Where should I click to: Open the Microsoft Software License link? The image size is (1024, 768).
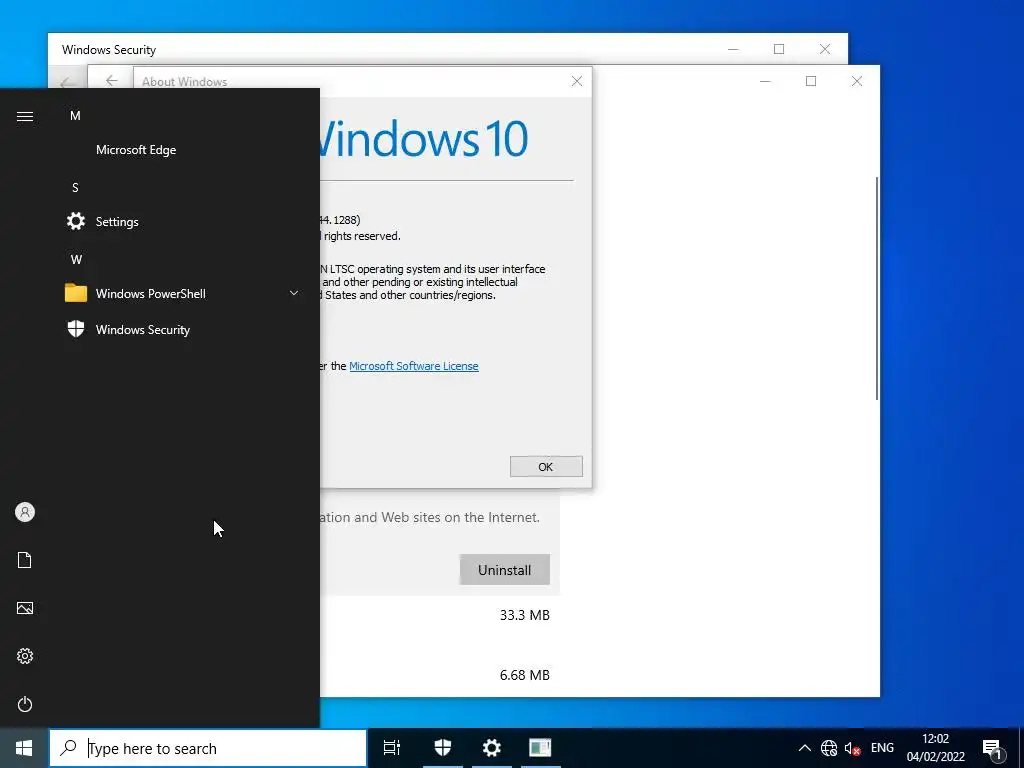414,366
